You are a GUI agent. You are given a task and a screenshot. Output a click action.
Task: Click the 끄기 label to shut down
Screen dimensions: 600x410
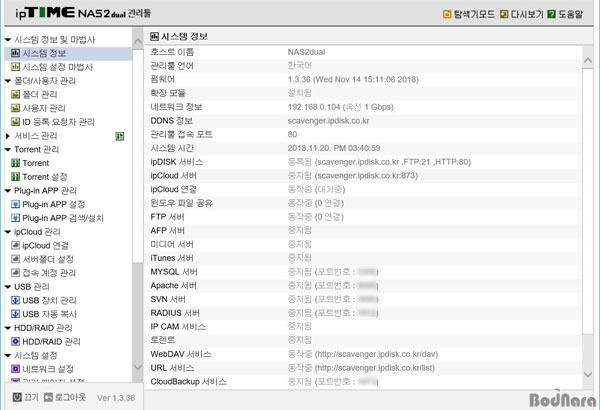31,397
